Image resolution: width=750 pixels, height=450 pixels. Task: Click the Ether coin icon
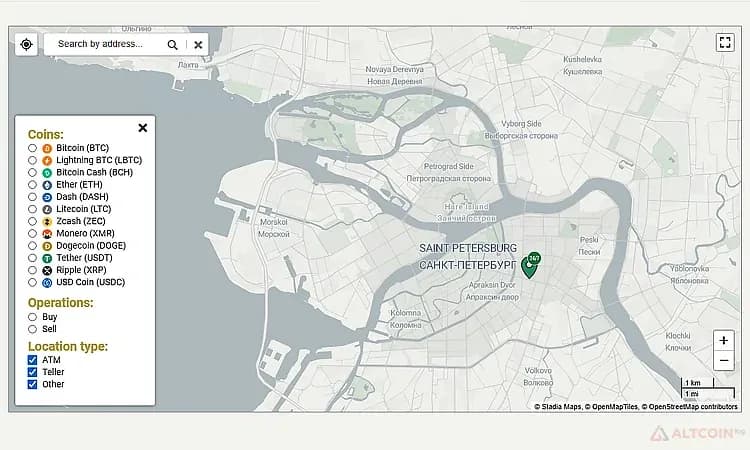(47, 185)
